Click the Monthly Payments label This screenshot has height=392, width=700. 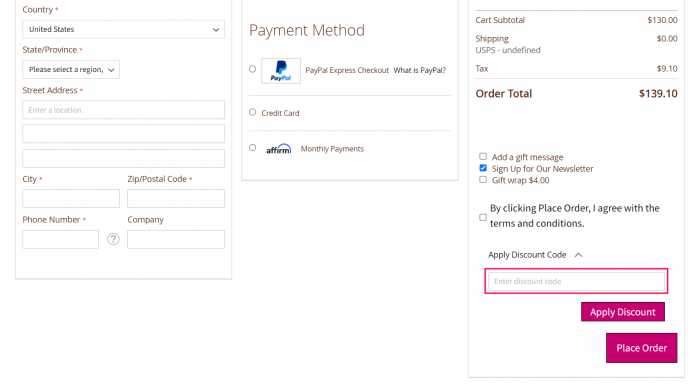click(332, 149)
